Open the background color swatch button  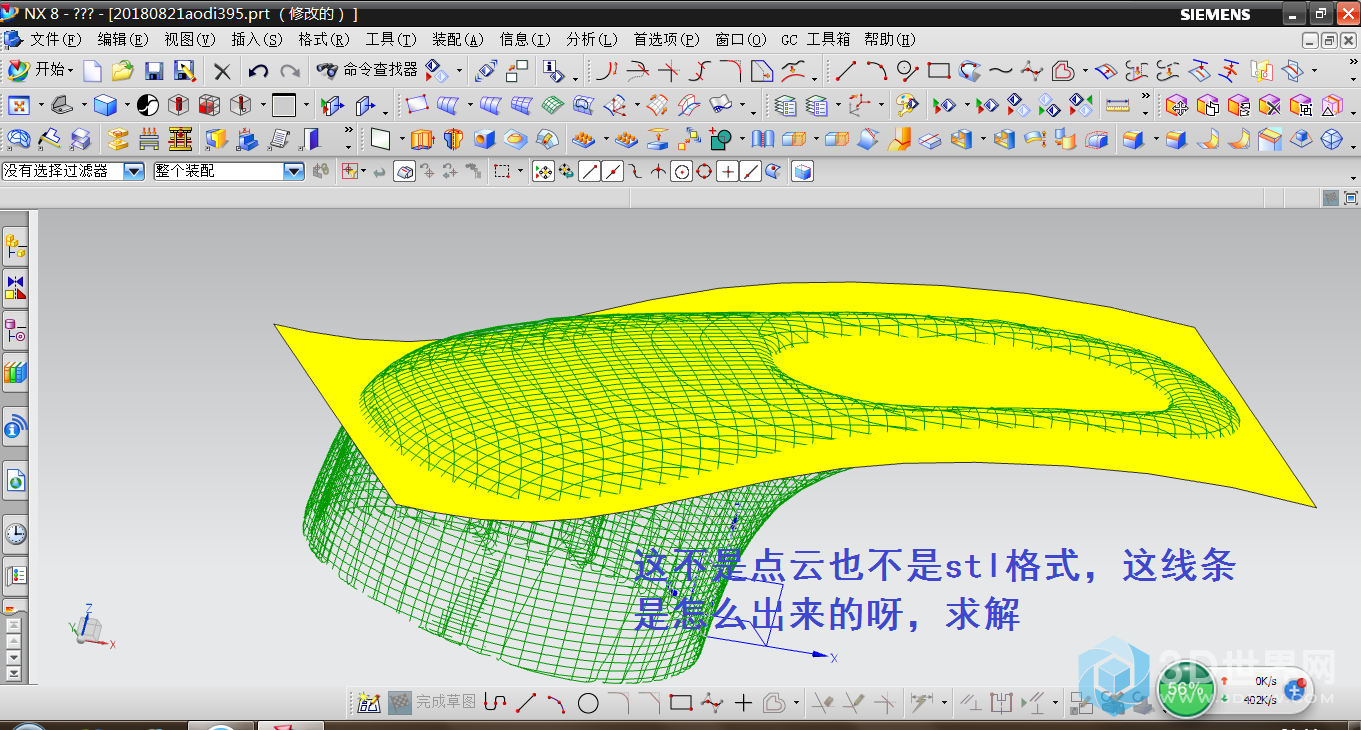point(284,105)
